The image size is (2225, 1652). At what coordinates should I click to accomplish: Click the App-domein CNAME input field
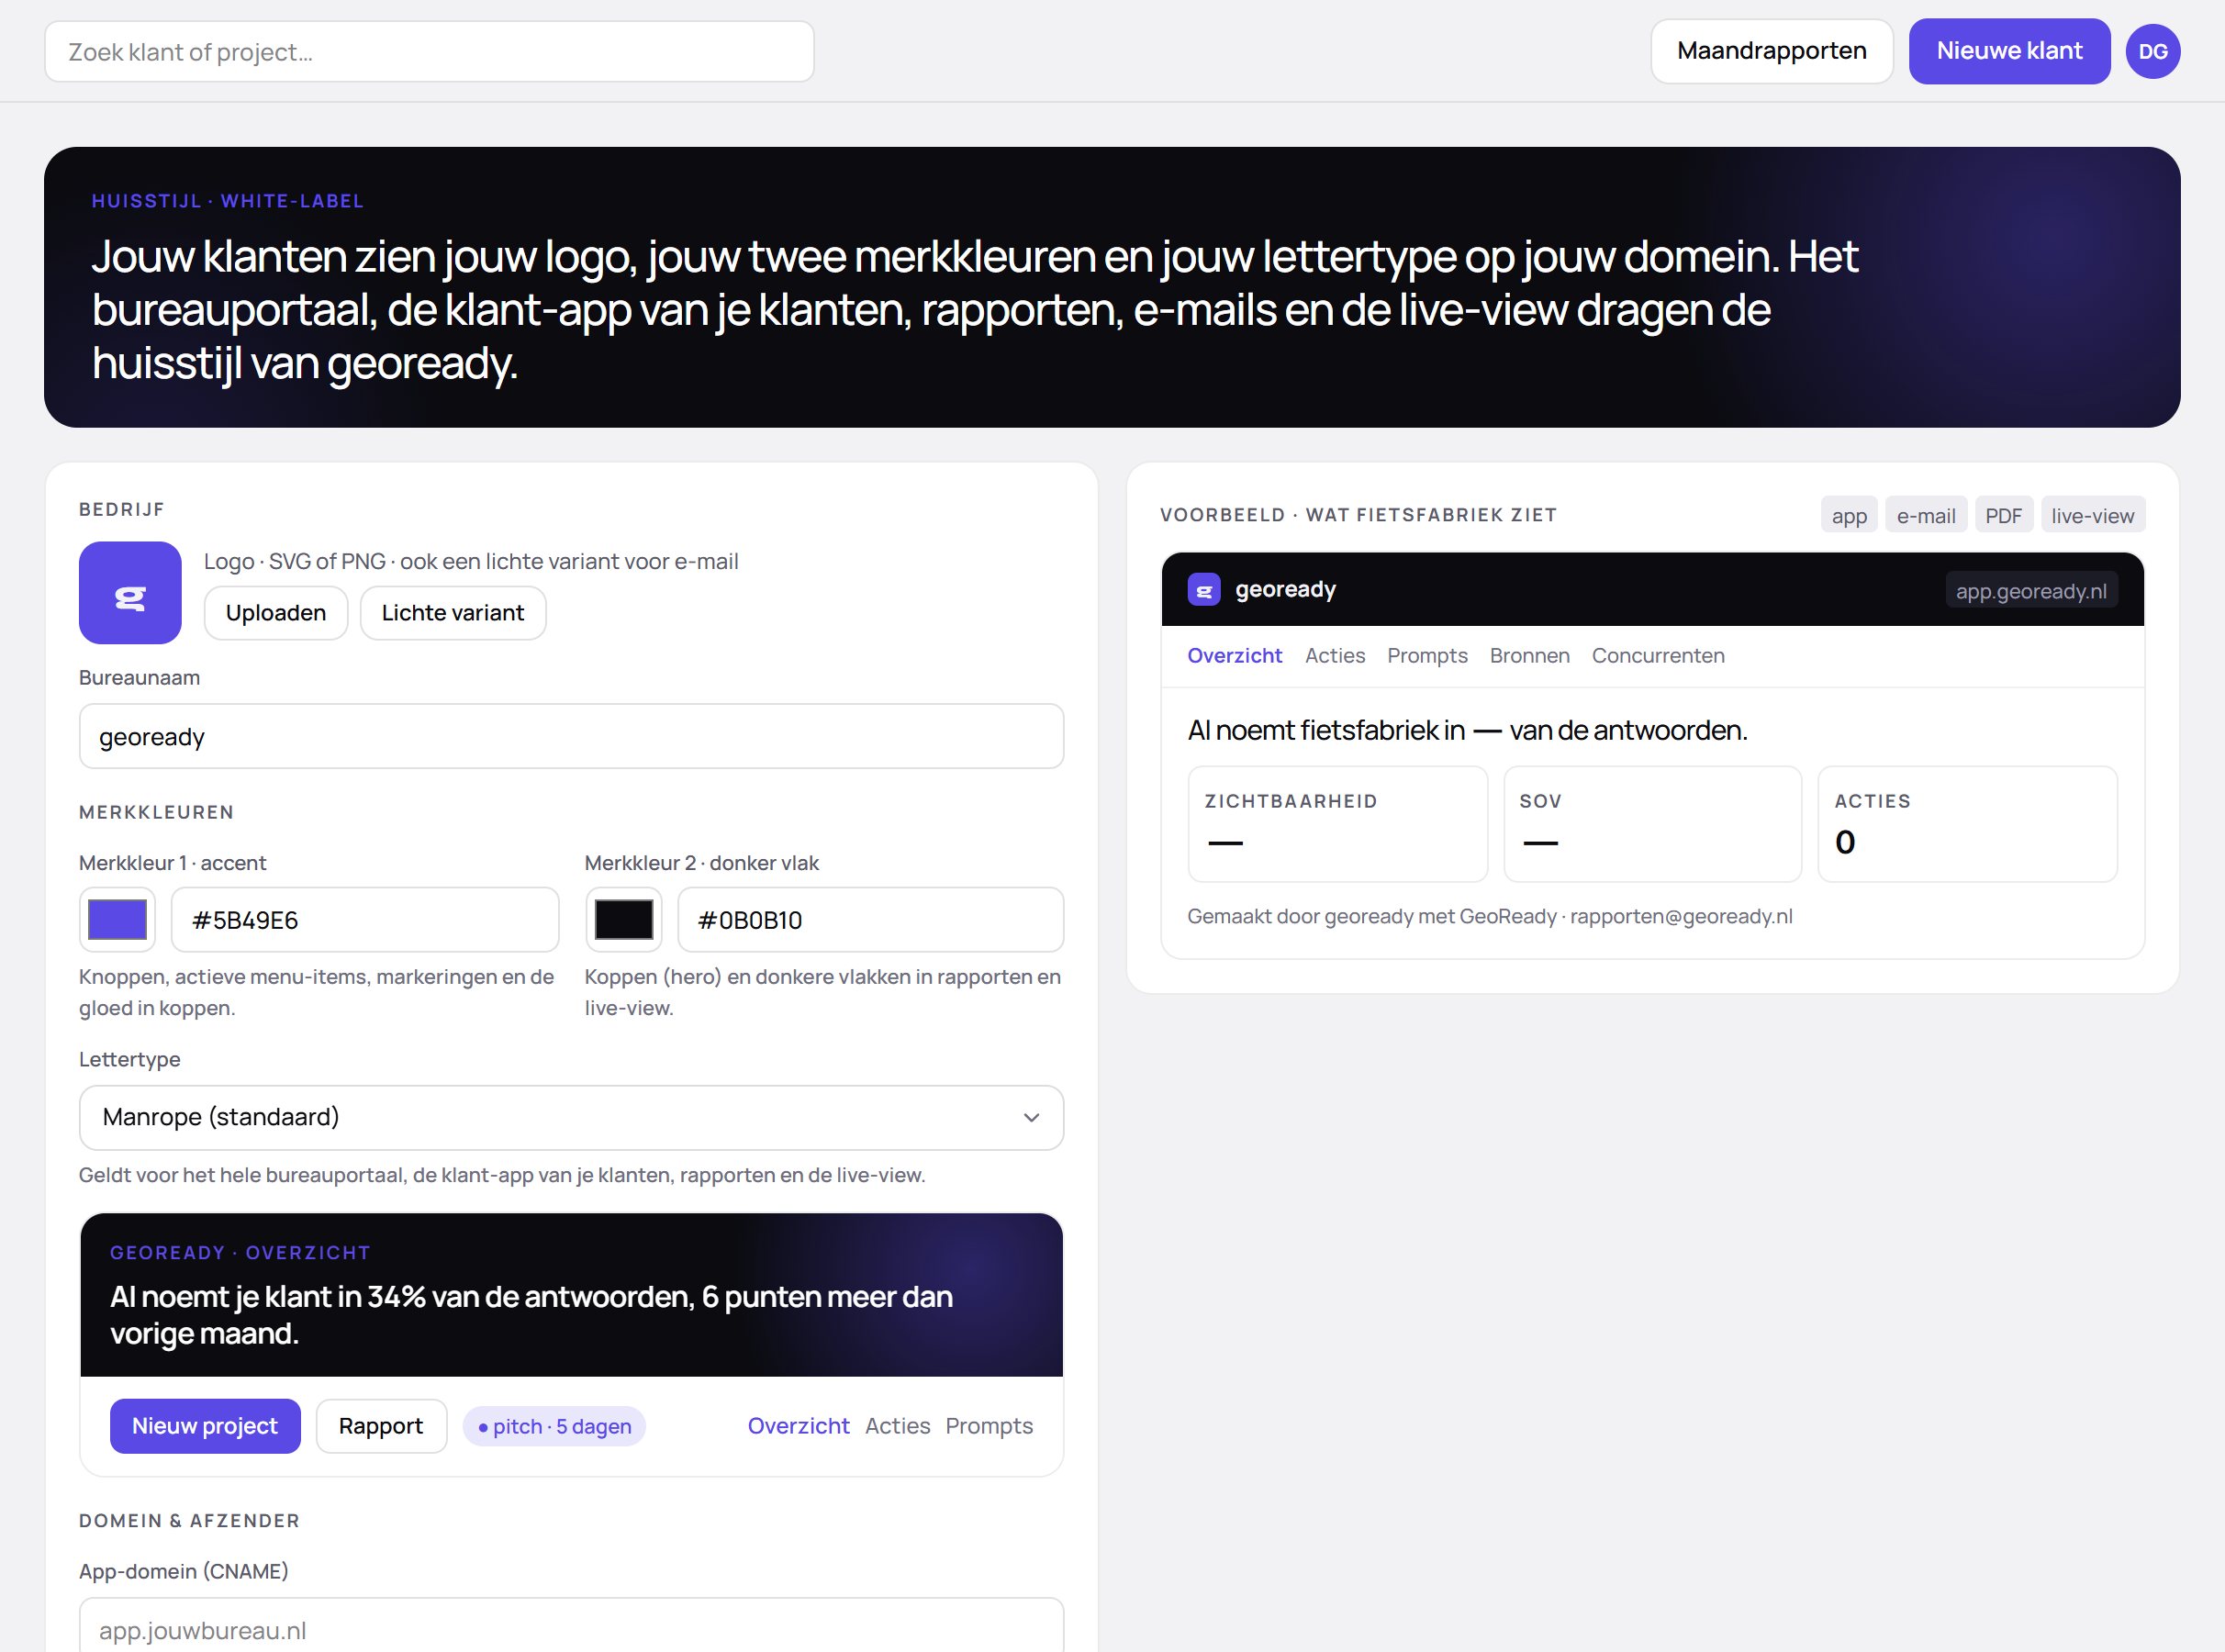[571, 1626]
